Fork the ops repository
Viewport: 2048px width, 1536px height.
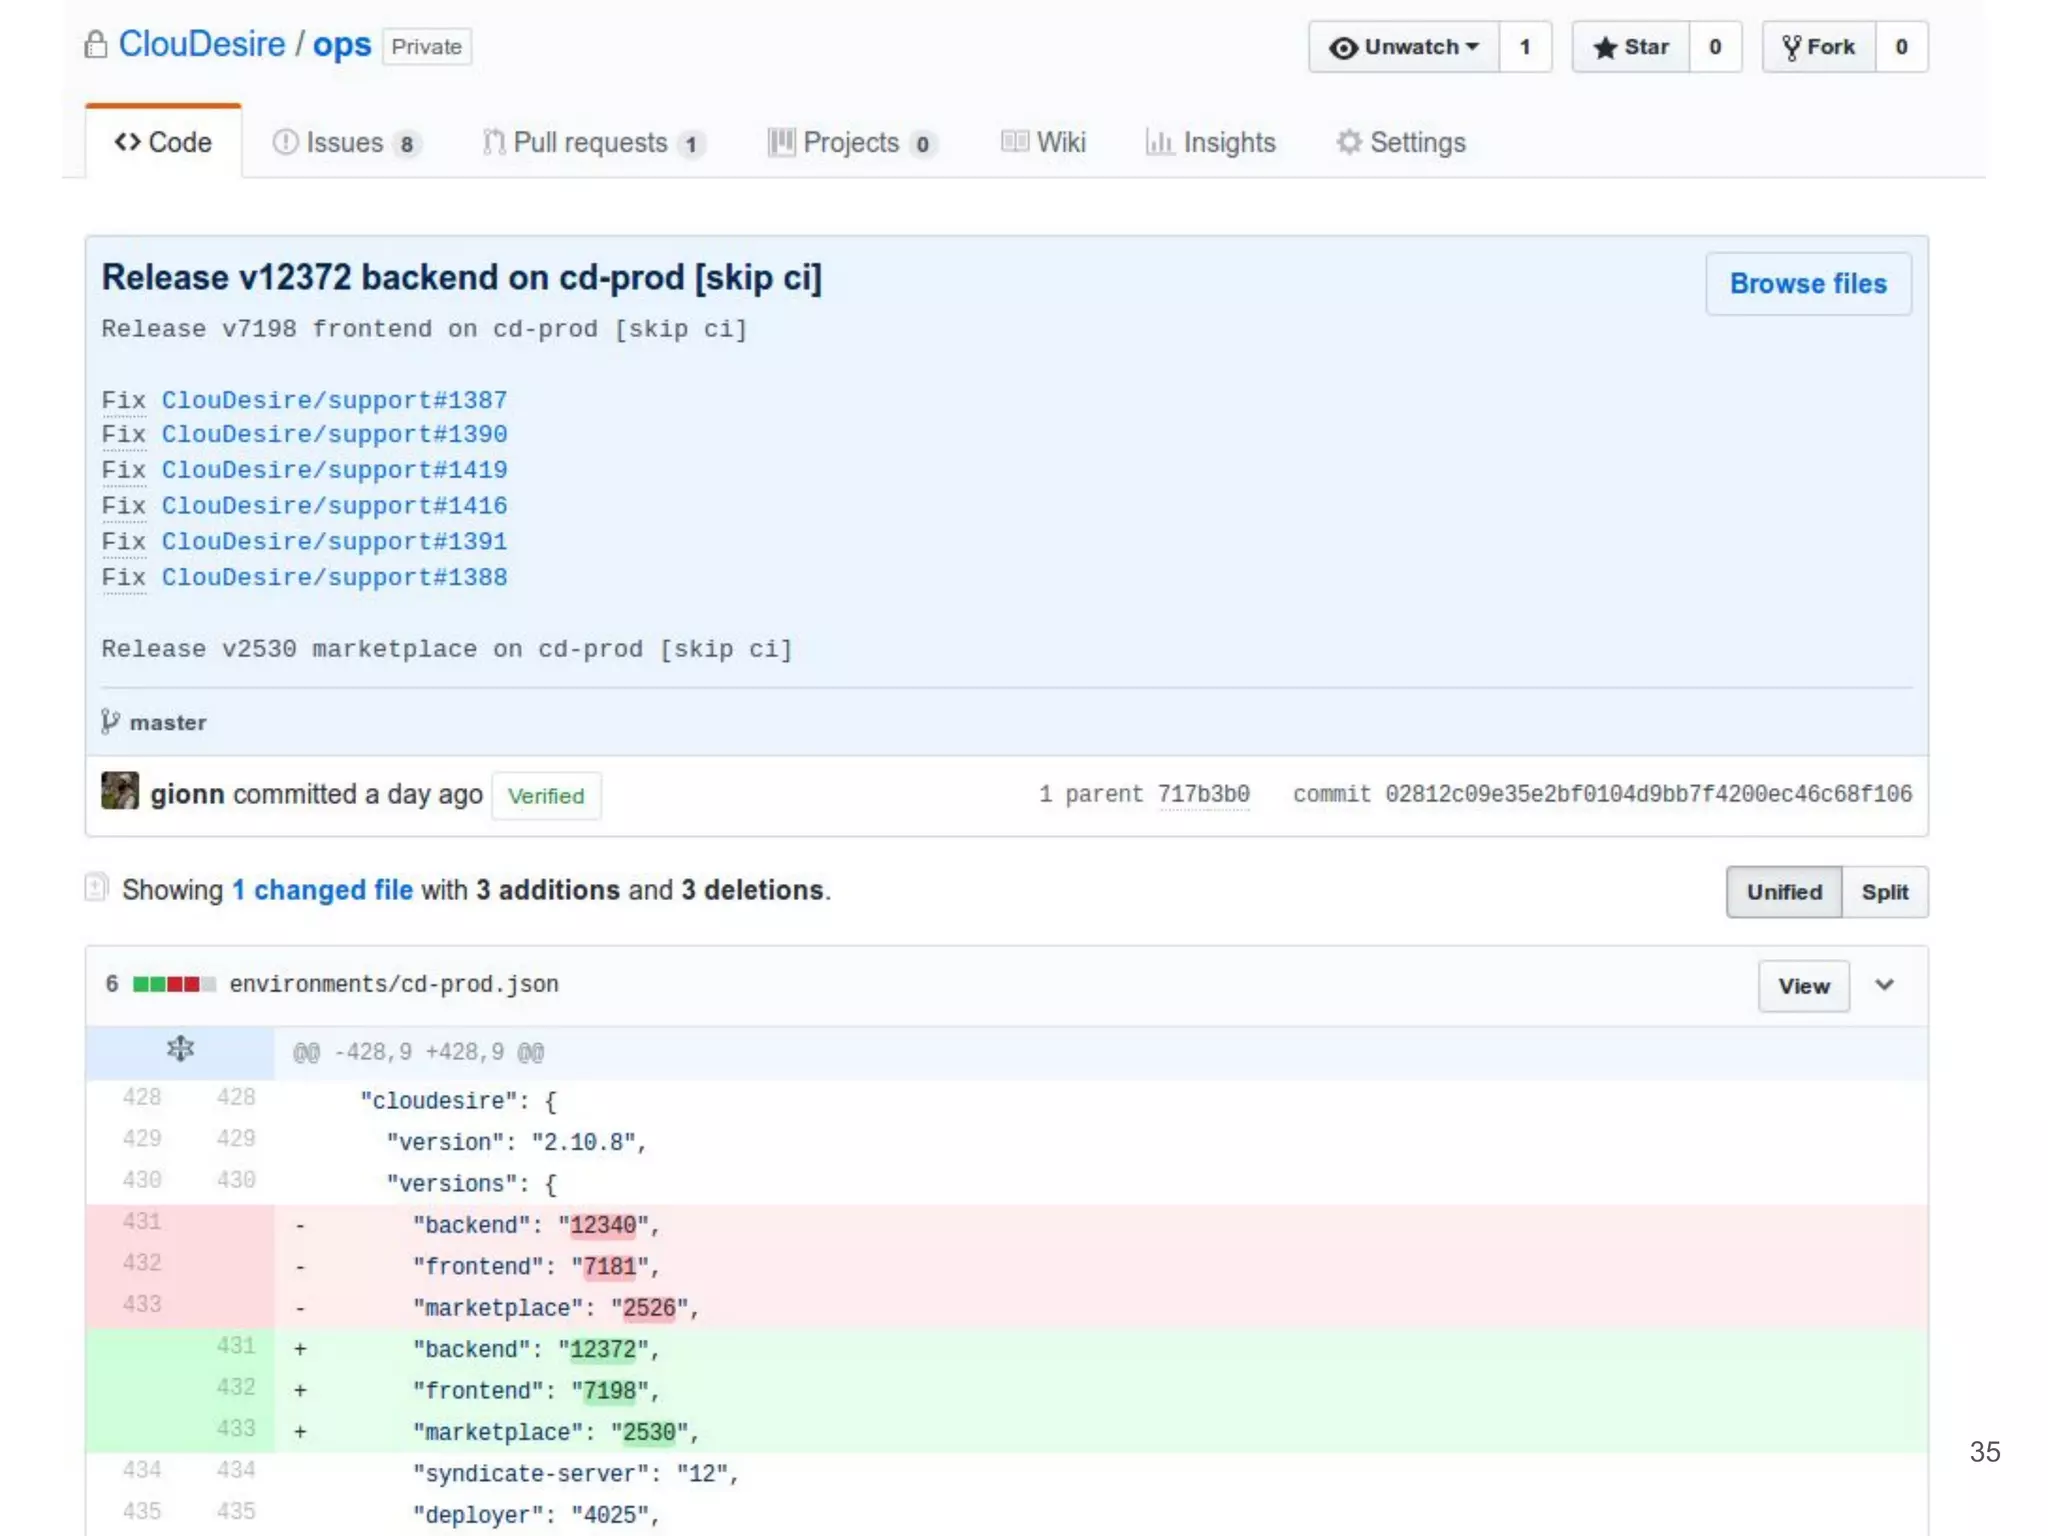click(1818, 47)
